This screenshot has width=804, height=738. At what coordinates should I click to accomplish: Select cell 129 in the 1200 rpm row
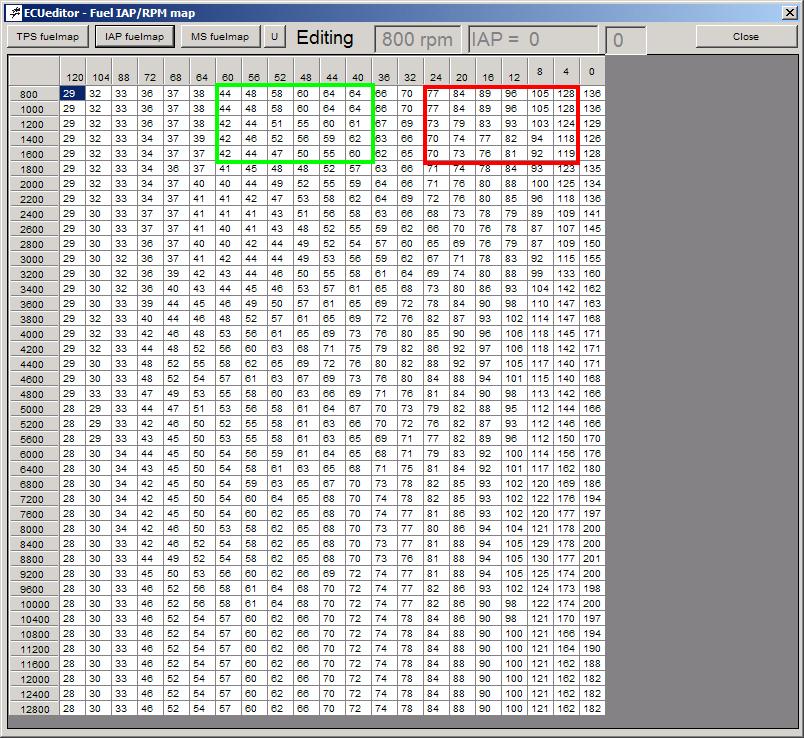[x=592, y=124]
